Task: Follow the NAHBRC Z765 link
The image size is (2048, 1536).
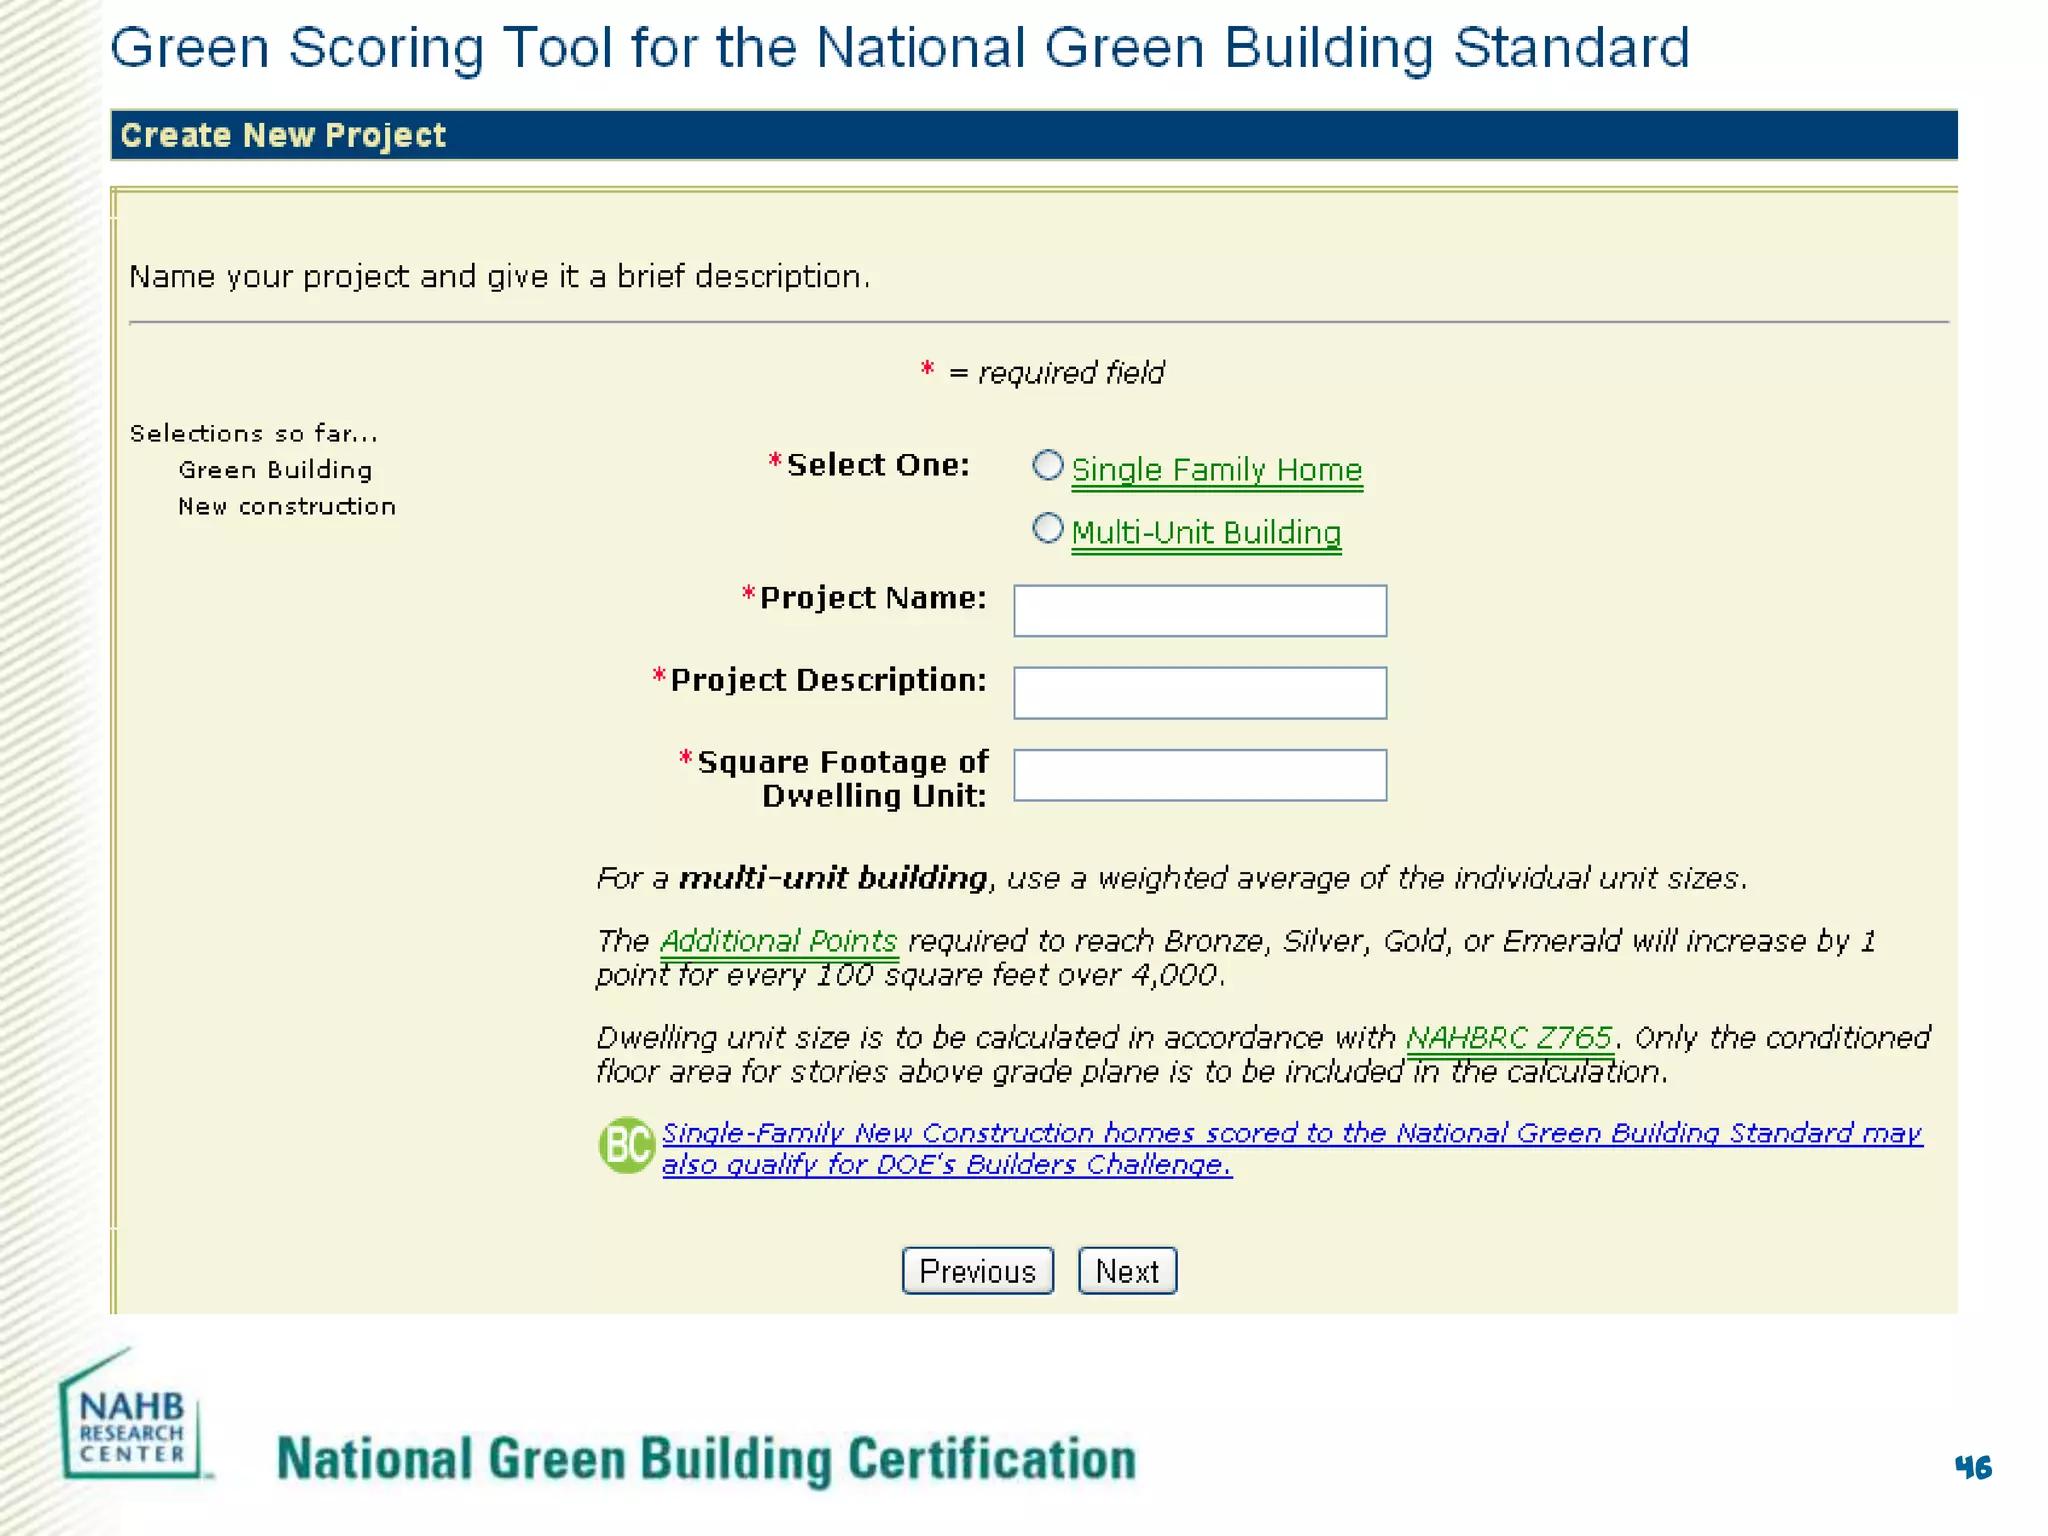Action: click(x=1508, y=1037)
